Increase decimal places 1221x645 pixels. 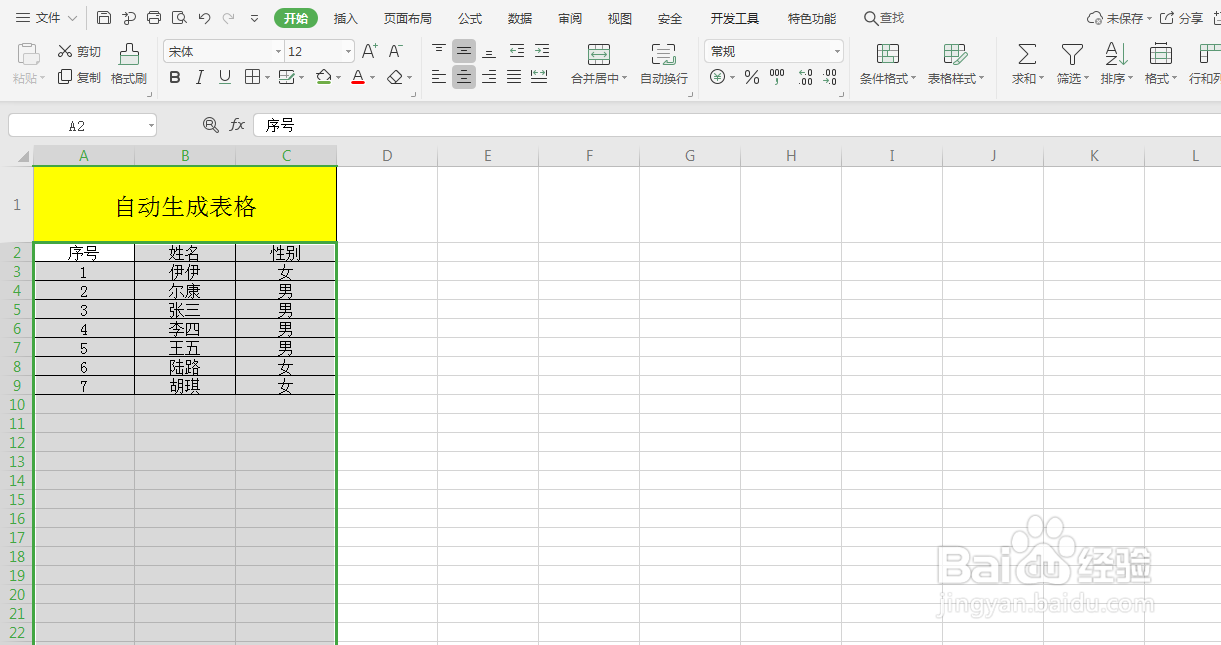[x=805, y=77]
